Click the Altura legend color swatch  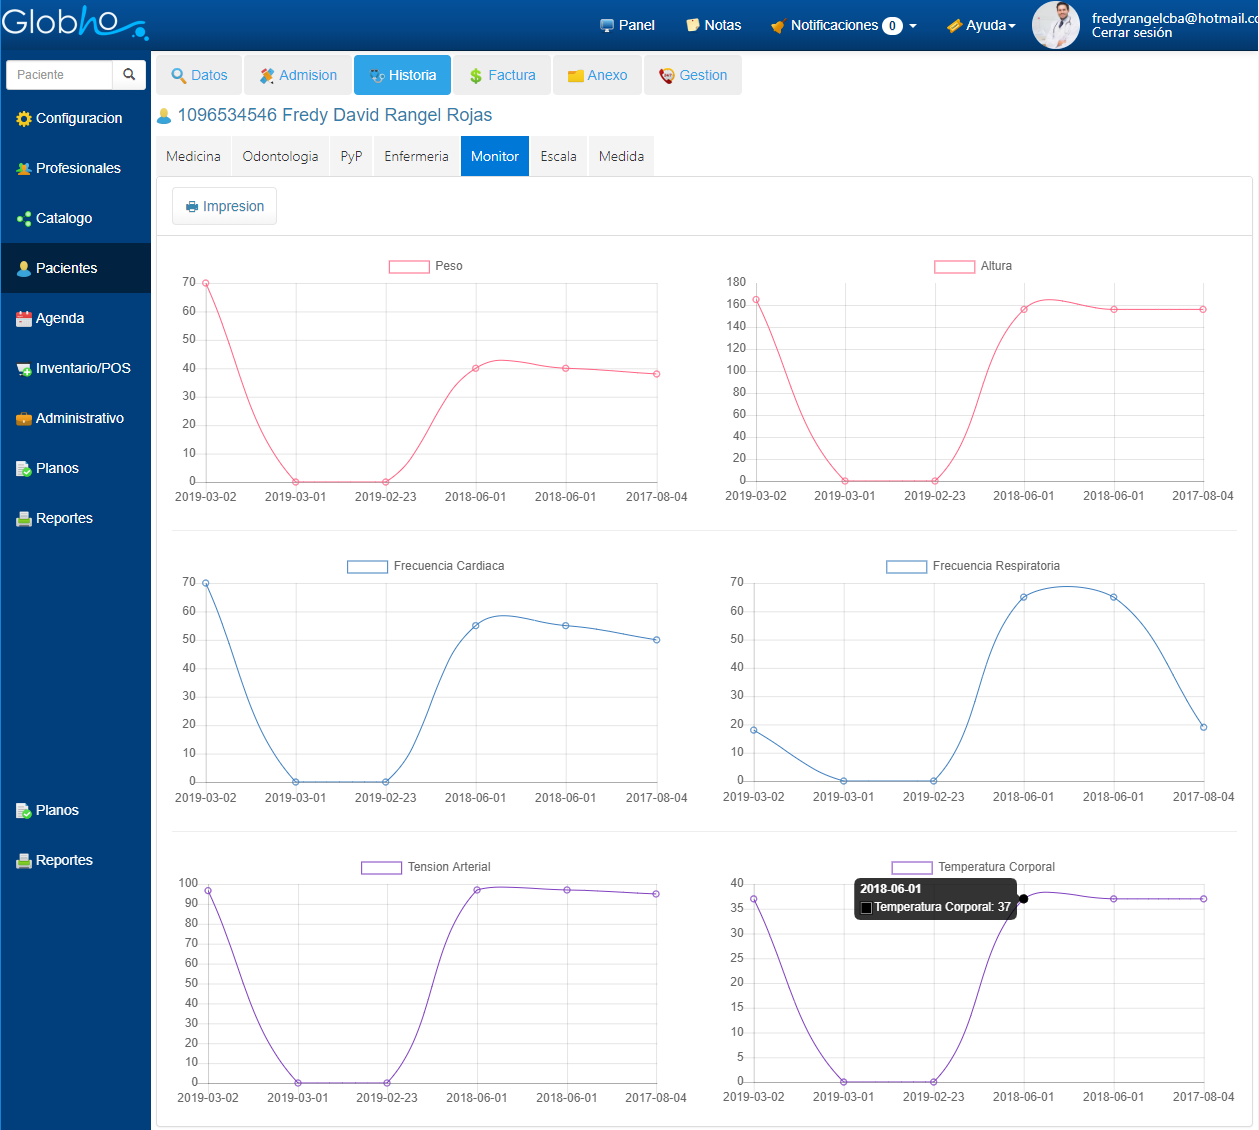click(x=954, y=267)
